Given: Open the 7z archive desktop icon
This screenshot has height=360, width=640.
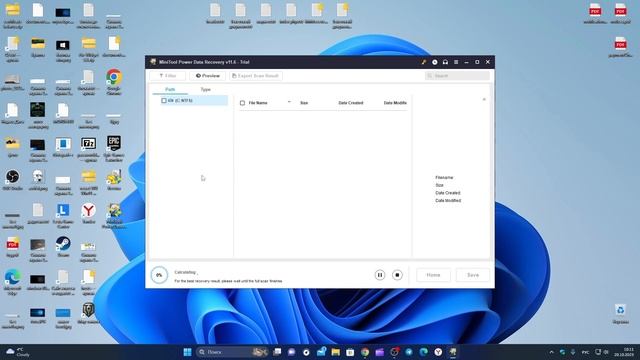Looking at the screenshot, I should [x=89, y=149].
